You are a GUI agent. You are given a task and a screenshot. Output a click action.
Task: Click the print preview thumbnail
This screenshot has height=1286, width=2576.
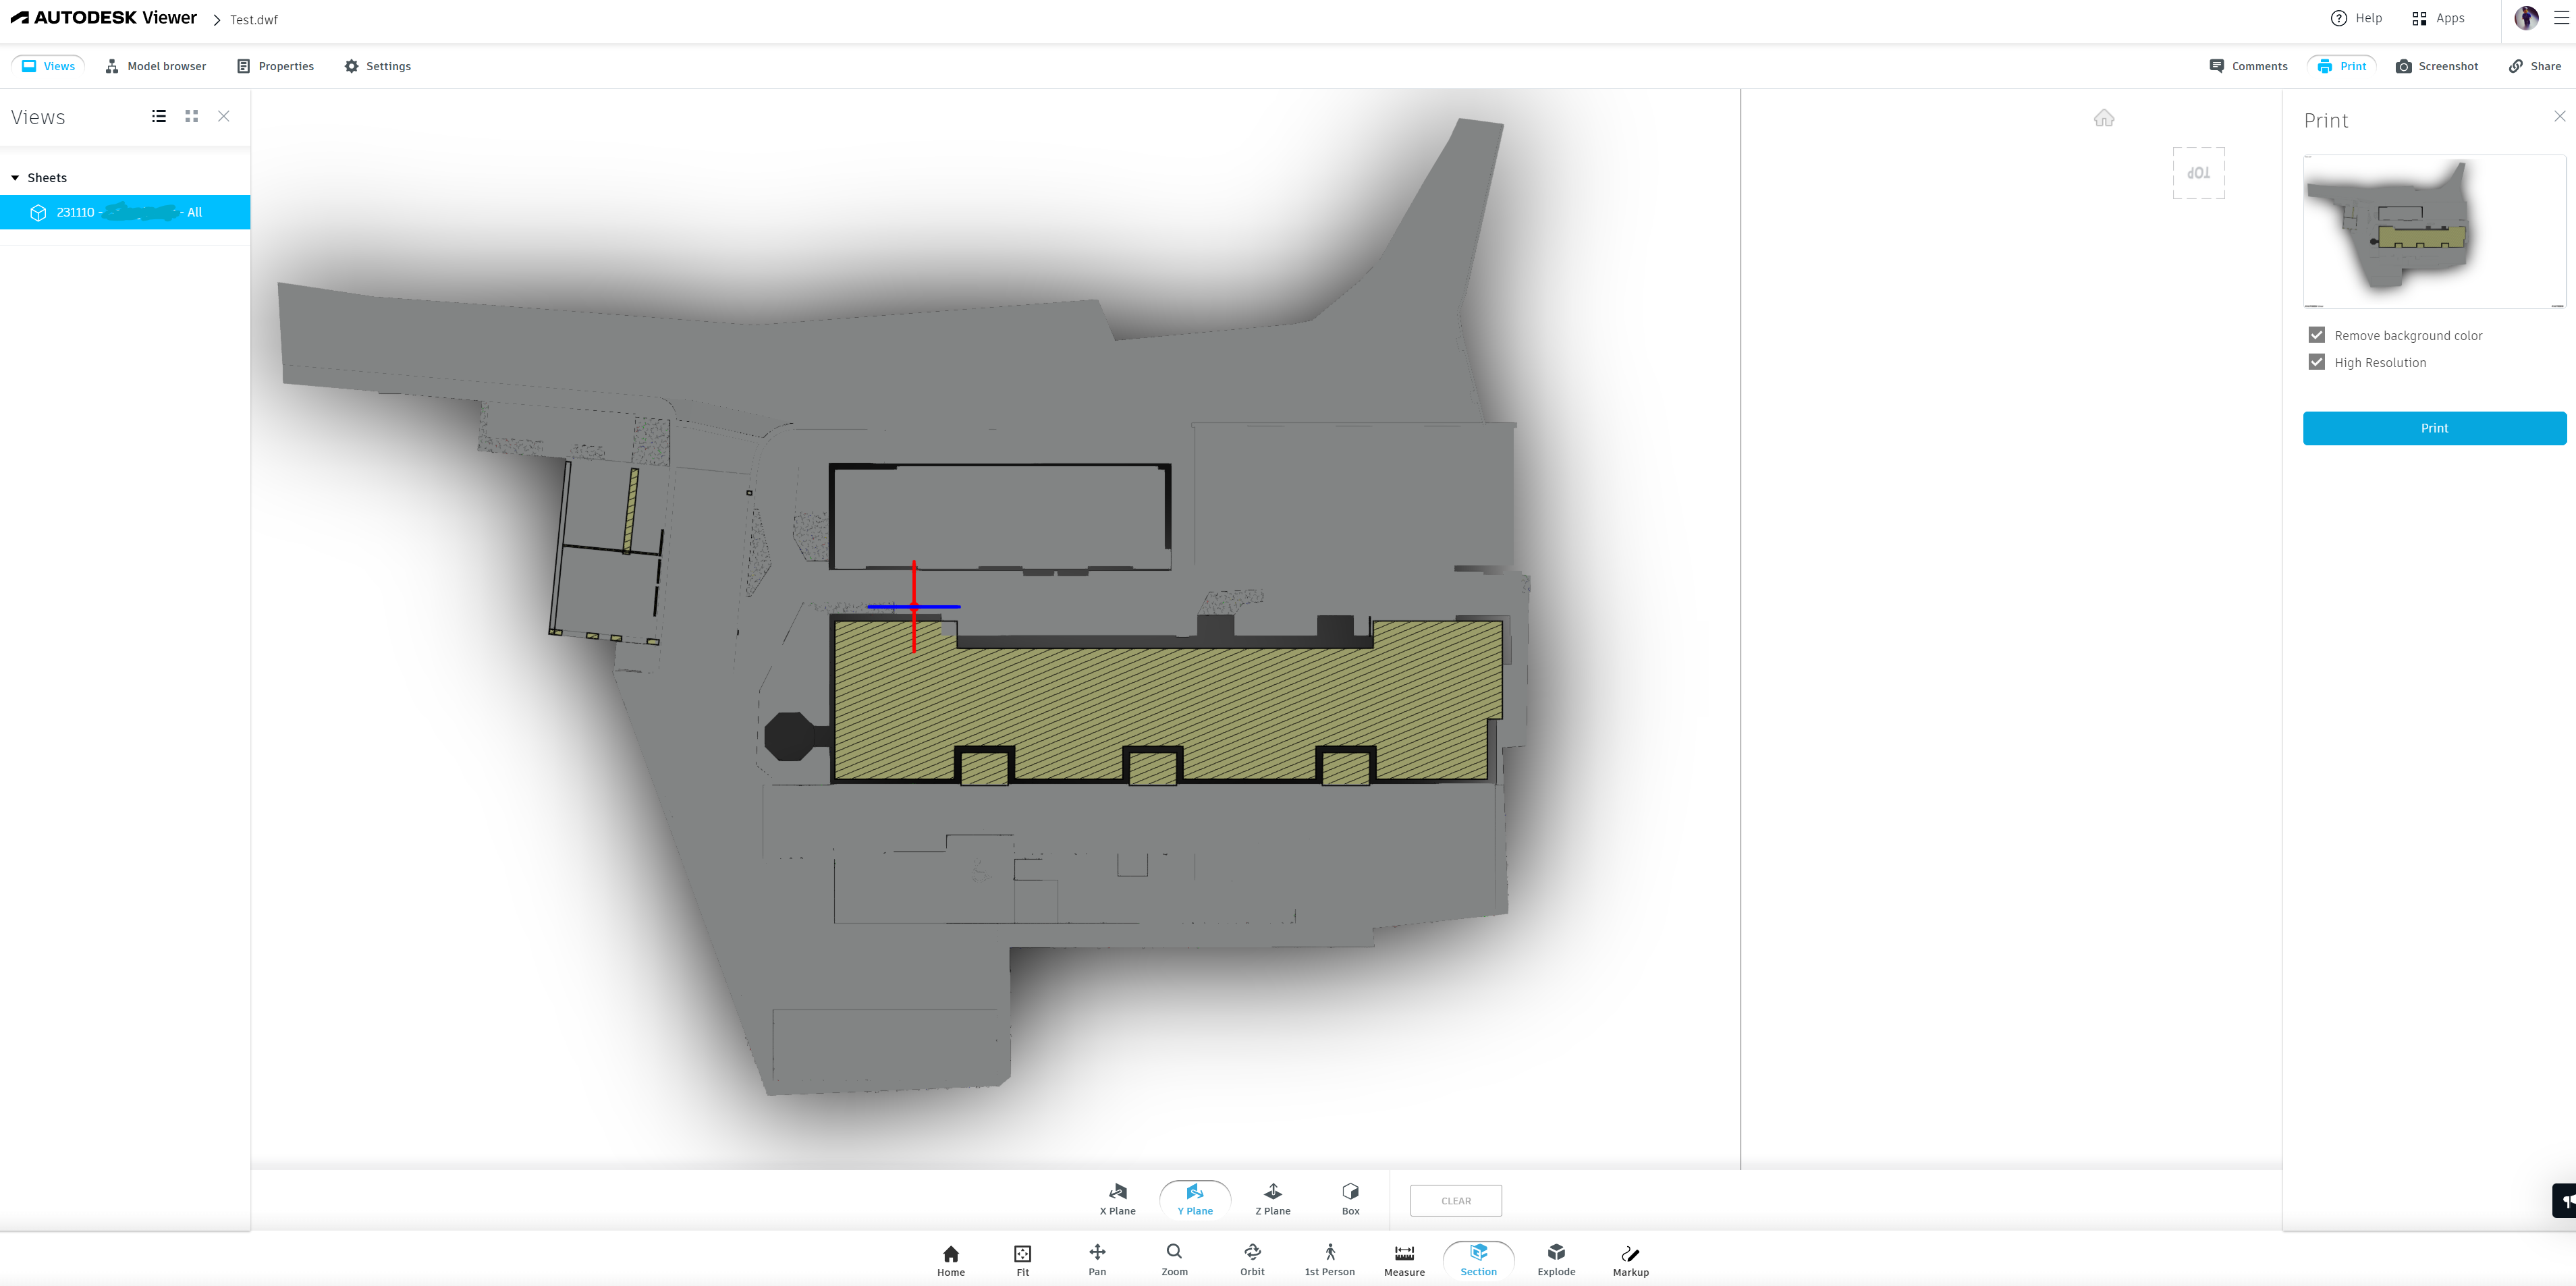click(2434, 231)
